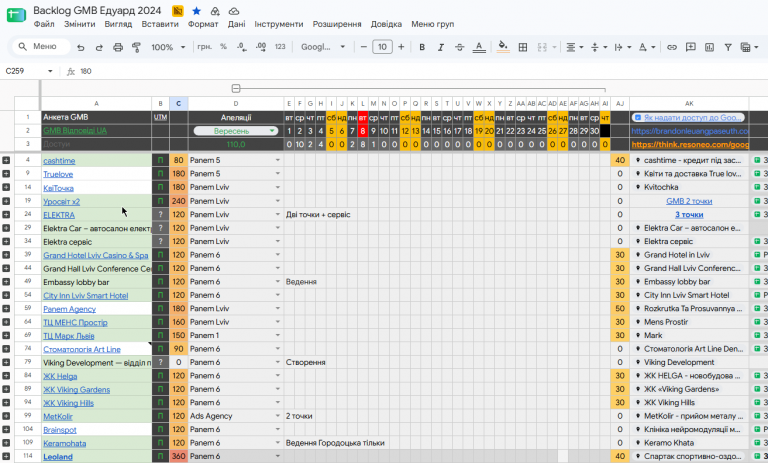The height and width of the screenshot is (463, 768).
Task: Increase decimal places icon
Action: coord(261,47)
